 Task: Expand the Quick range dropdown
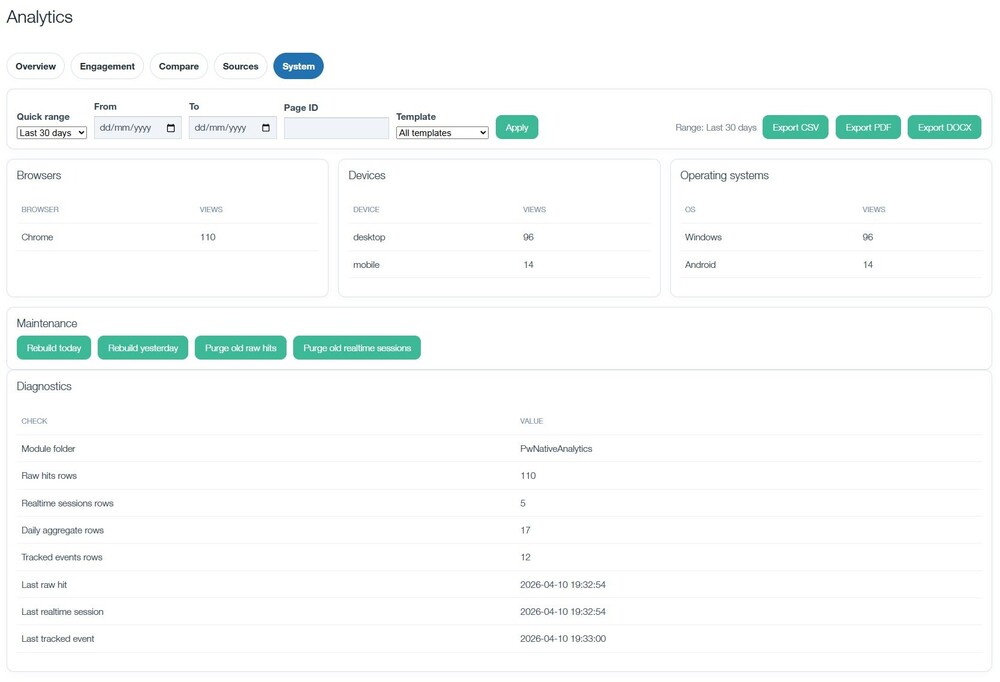pyautogui.click(x=52, y=133)
